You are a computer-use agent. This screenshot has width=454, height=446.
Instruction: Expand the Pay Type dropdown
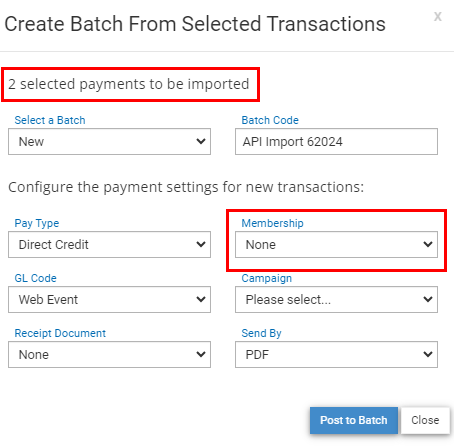click(x=109, y=245)
